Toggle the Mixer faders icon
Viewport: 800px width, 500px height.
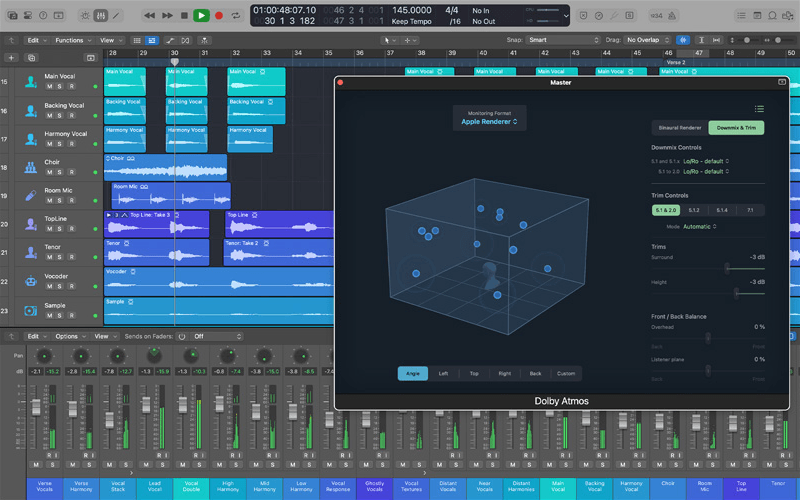101,15
